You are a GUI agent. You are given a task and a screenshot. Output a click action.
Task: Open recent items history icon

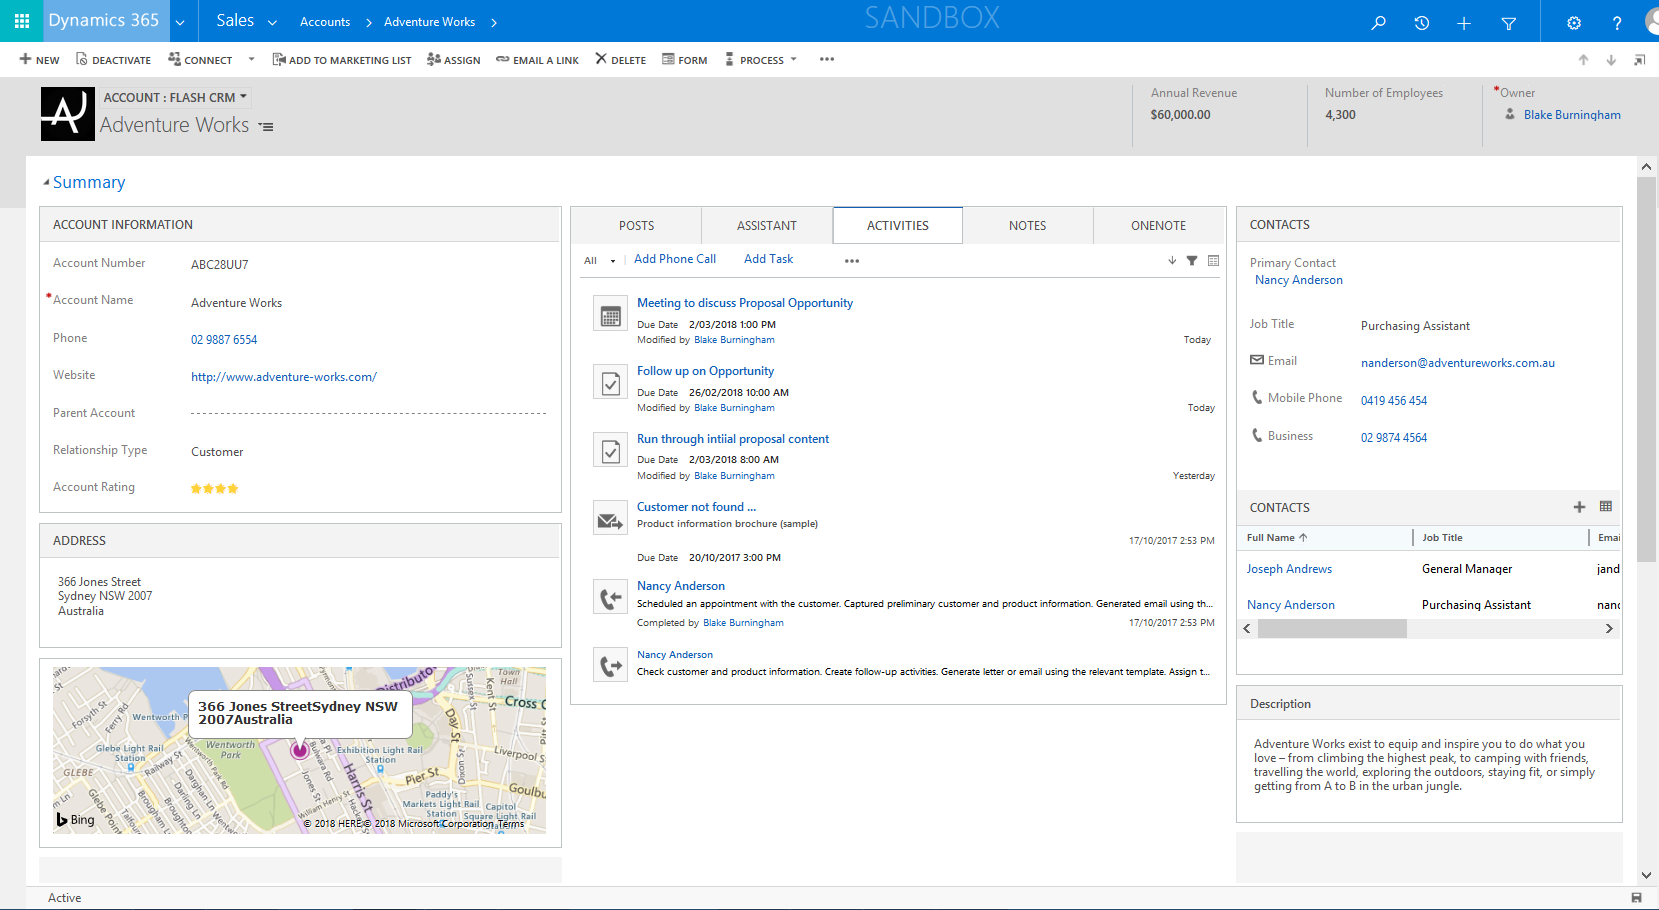pyautogui.click(x=1421, y=22)
